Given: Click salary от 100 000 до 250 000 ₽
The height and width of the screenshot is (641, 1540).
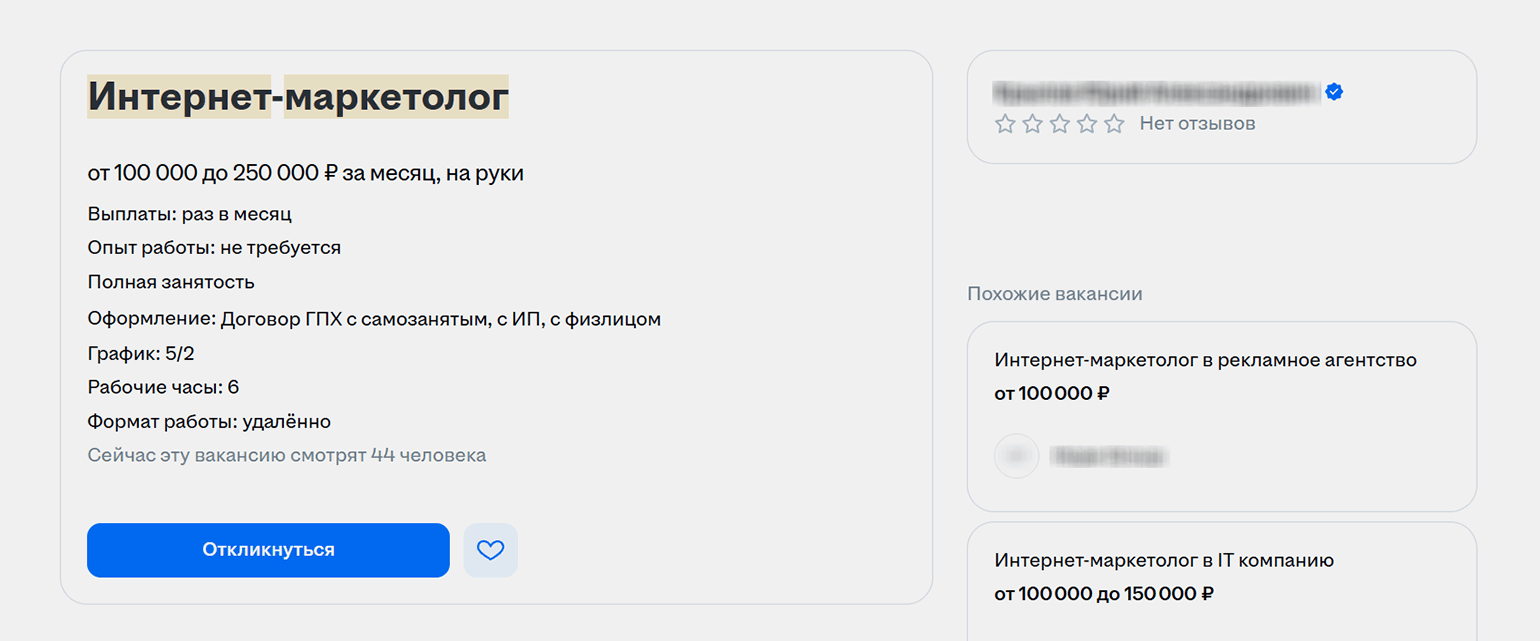Looking at the screenshot, I should click(x=305, y=173).
